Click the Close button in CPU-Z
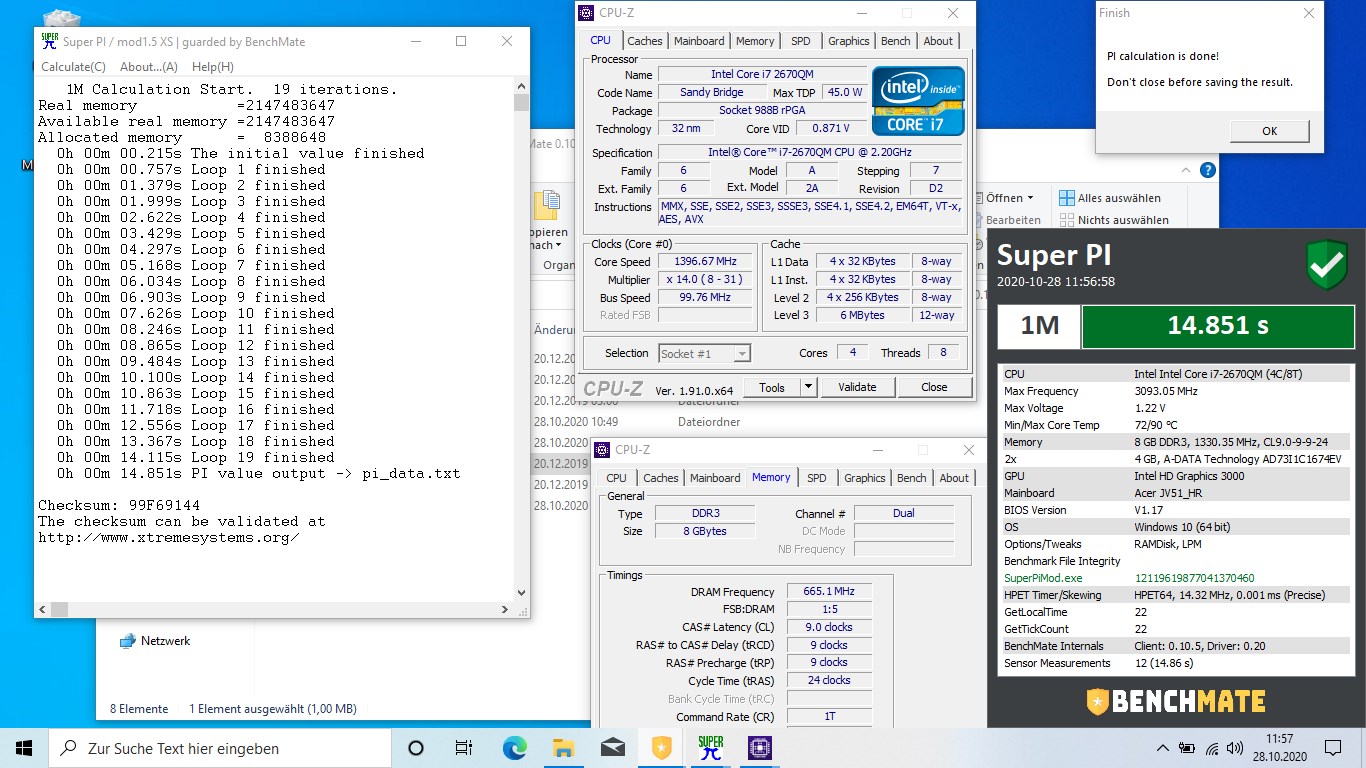 click(x=934, y=387)
